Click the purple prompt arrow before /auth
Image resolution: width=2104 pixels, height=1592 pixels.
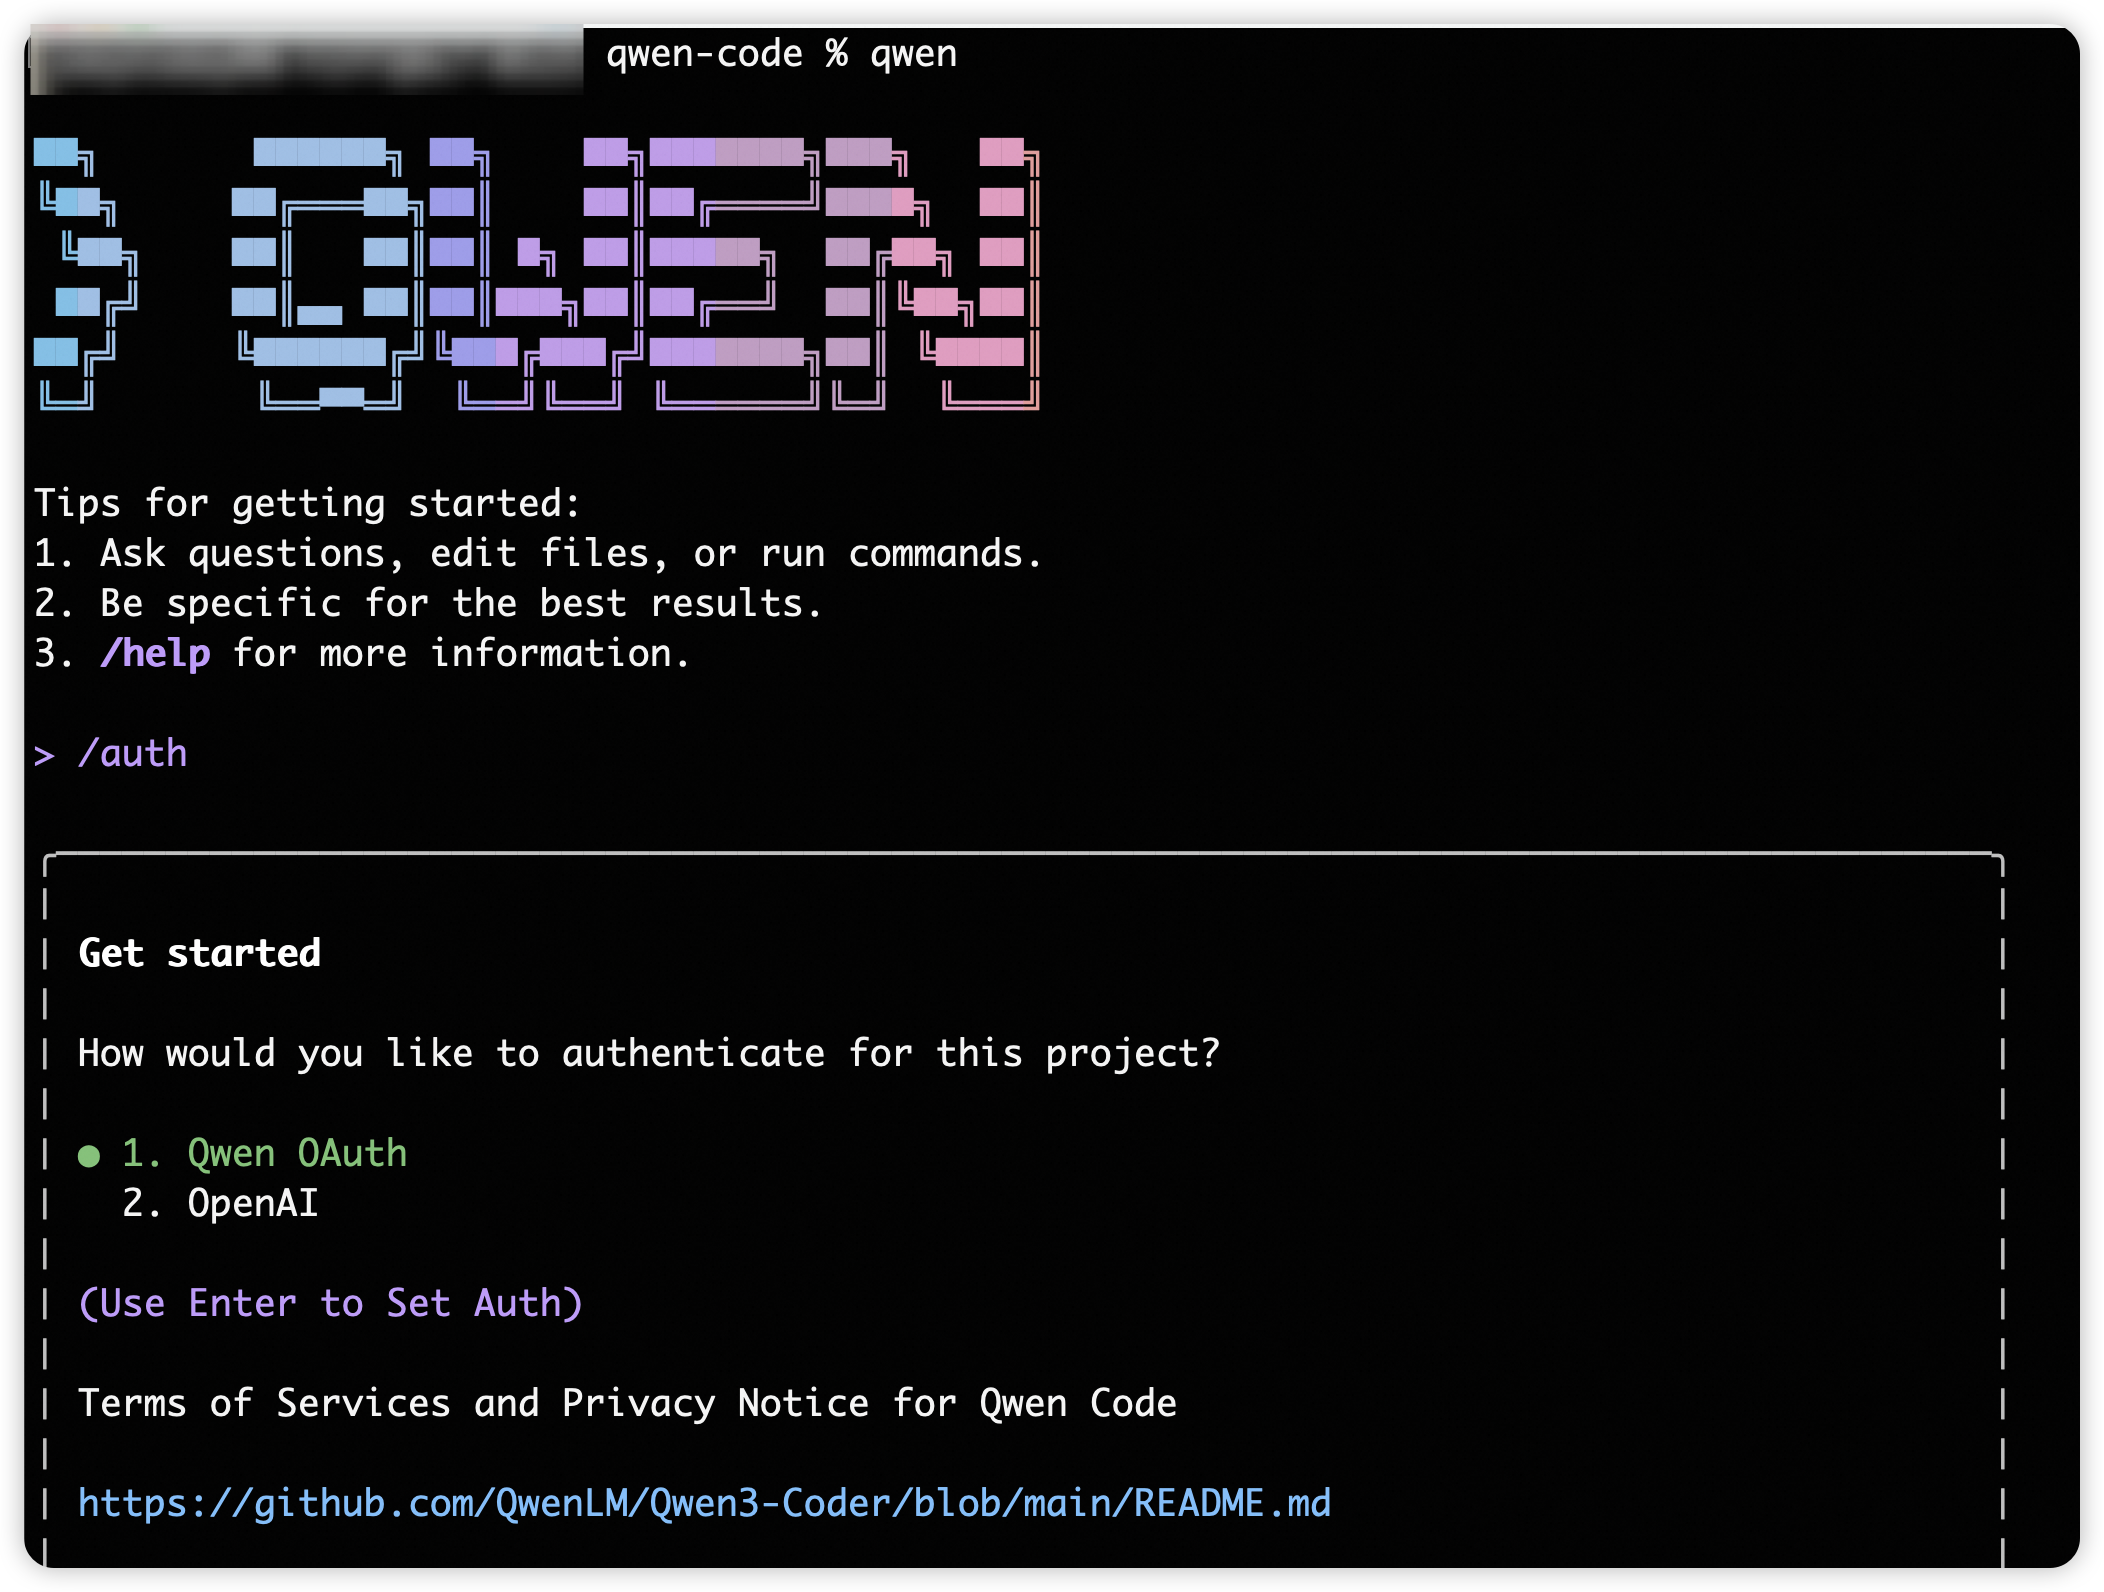[x=44, y=755]
